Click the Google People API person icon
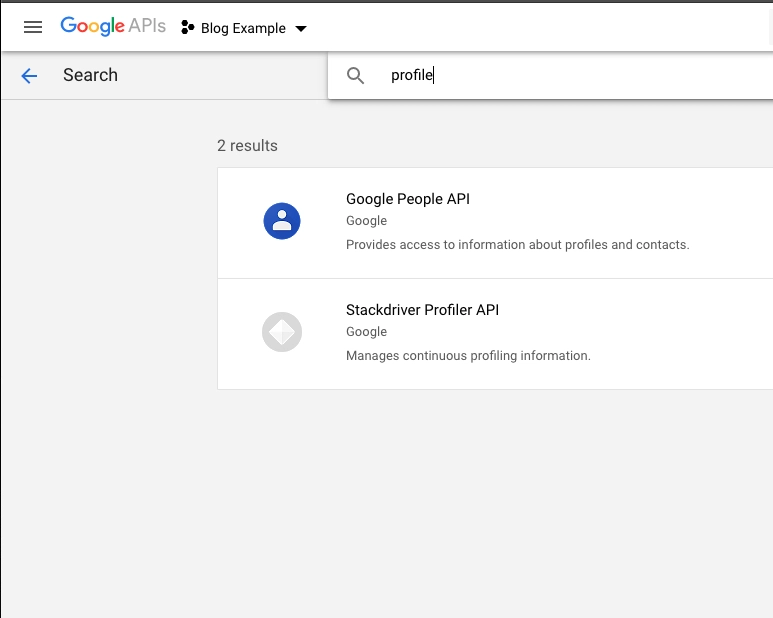773x618 pixels. point(282,221)
